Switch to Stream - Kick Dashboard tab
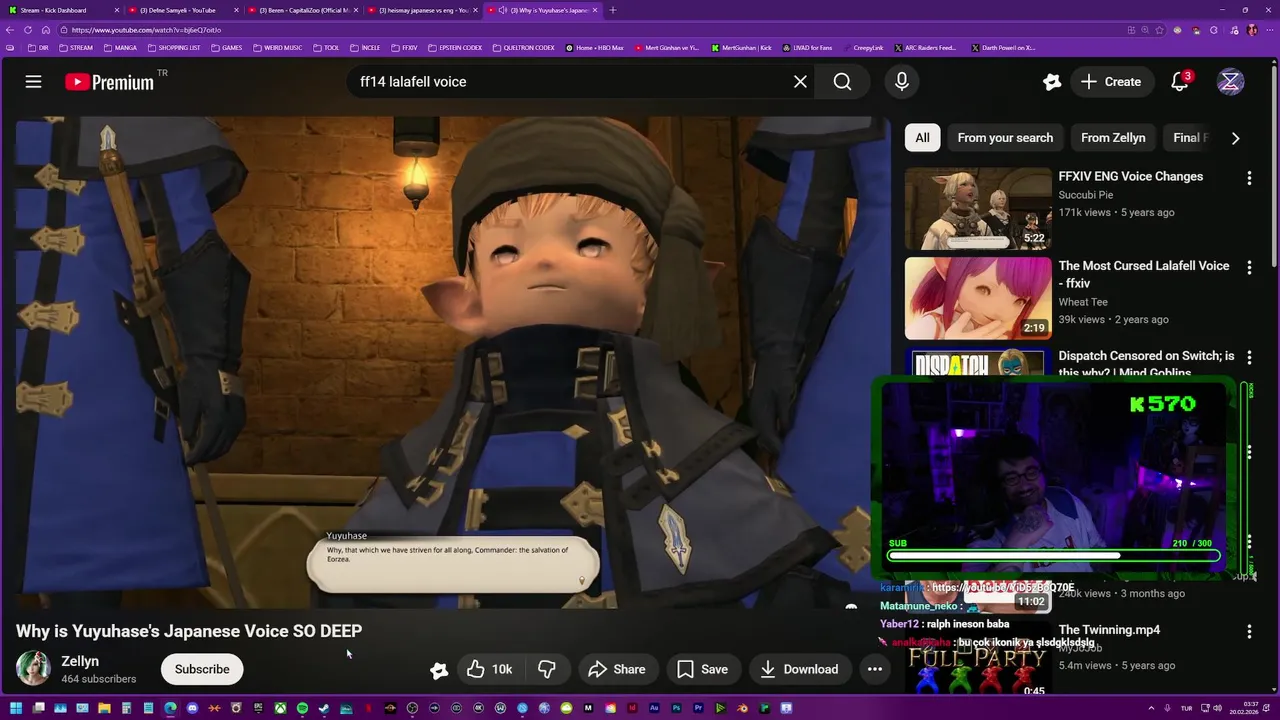This screenshot has width=1280, height=720. (62, 10)
